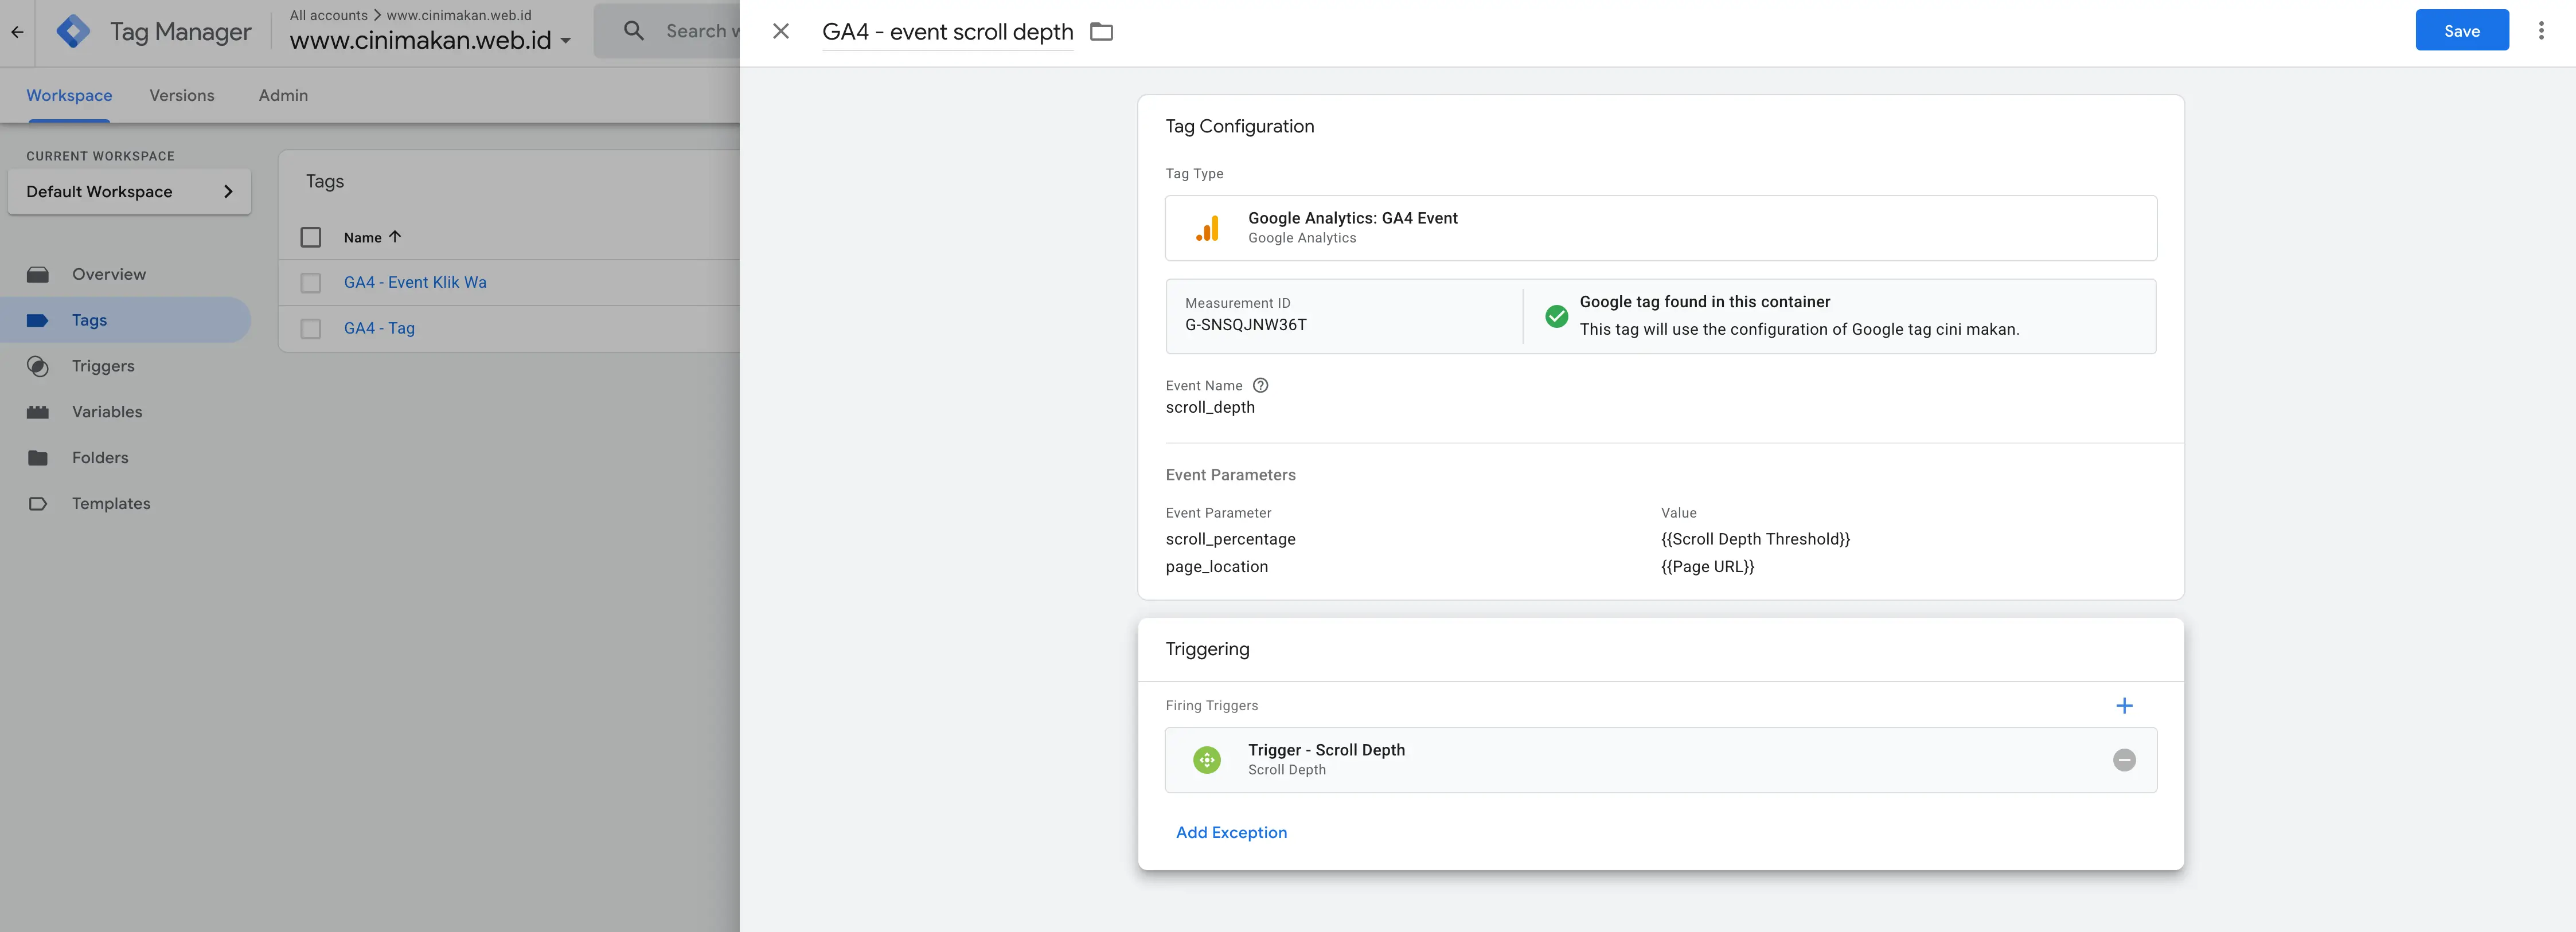Open Folders in the sidebar
The width and height of the screenshot is (2576, 932).
[100, 458]
